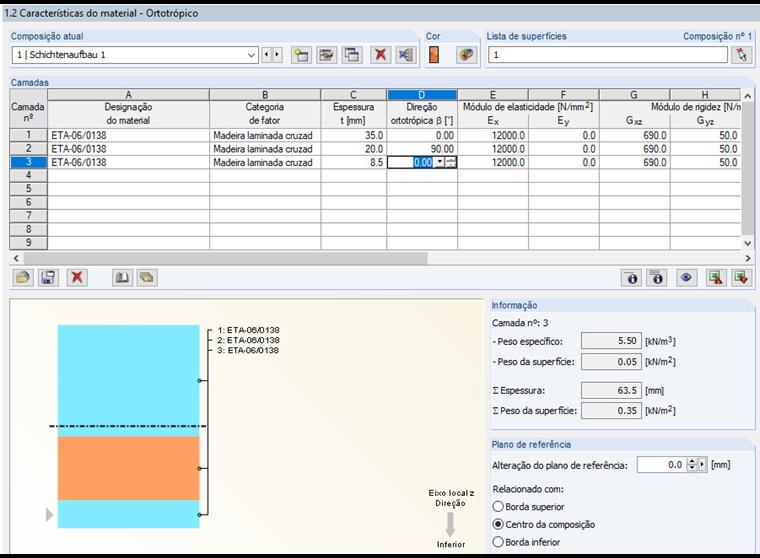760x558 pixels.
Task: Click Madeira laminada cruzad cell in row 2
Action: (265, 149)
